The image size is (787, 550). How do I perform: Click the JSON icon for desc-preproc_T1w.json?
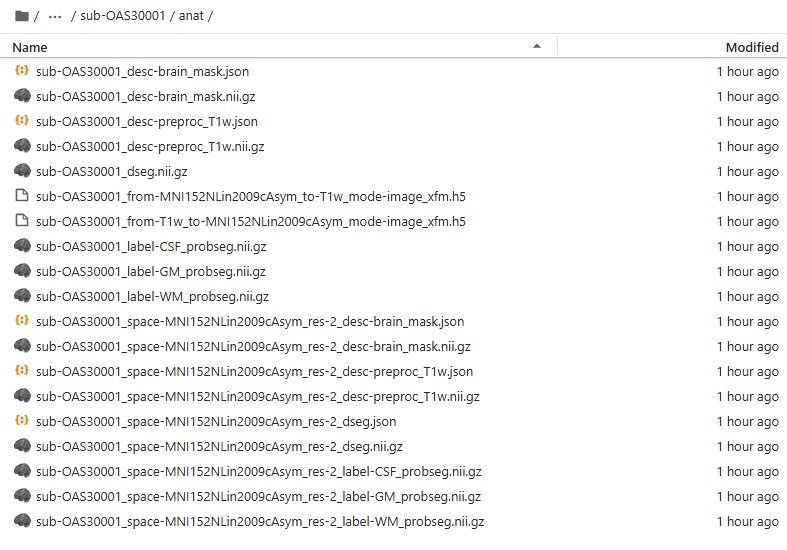tap(22, 122)
